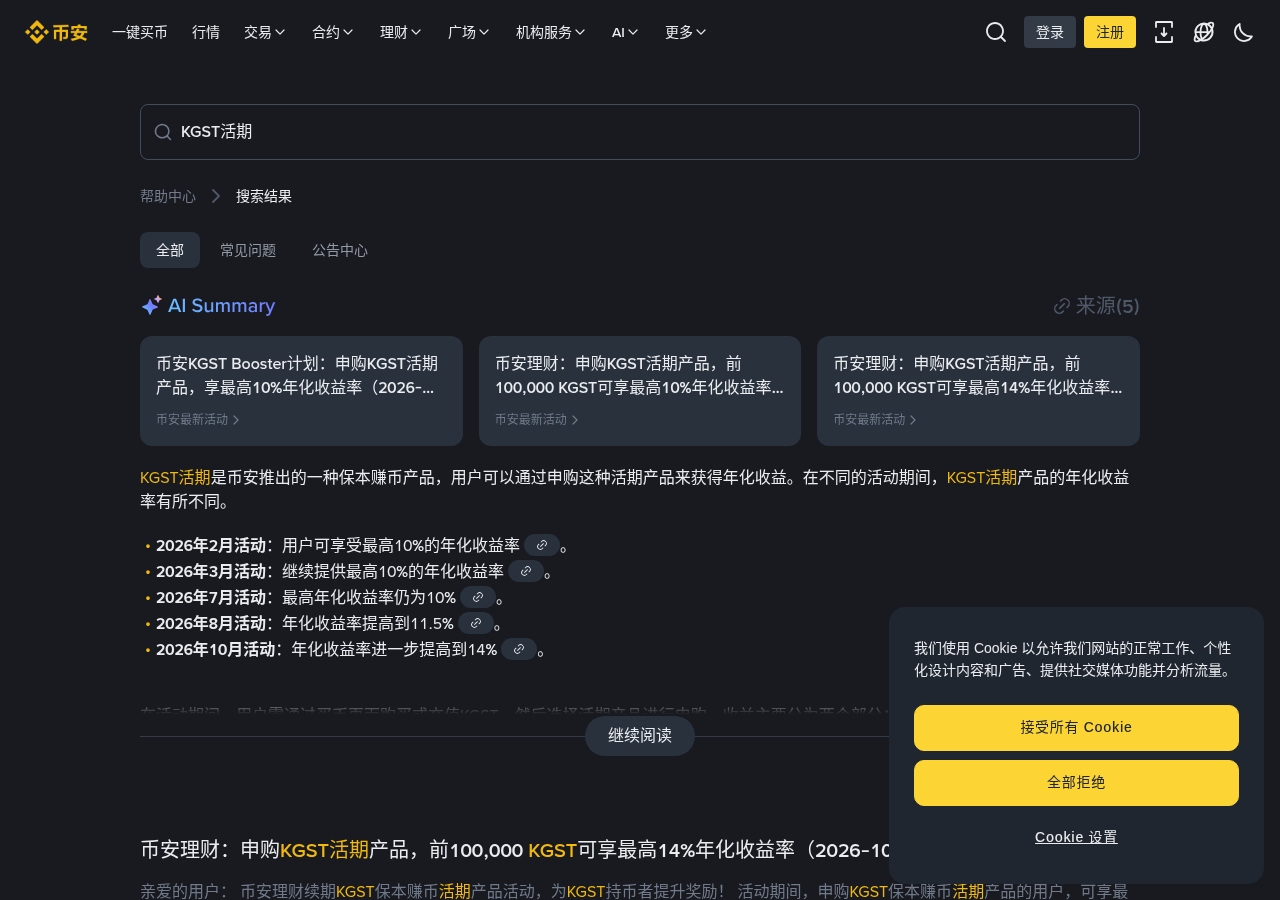Open citation link for 2026年3月活动
This screenshot has height=900, width=1280.
(x=526, y=571)
